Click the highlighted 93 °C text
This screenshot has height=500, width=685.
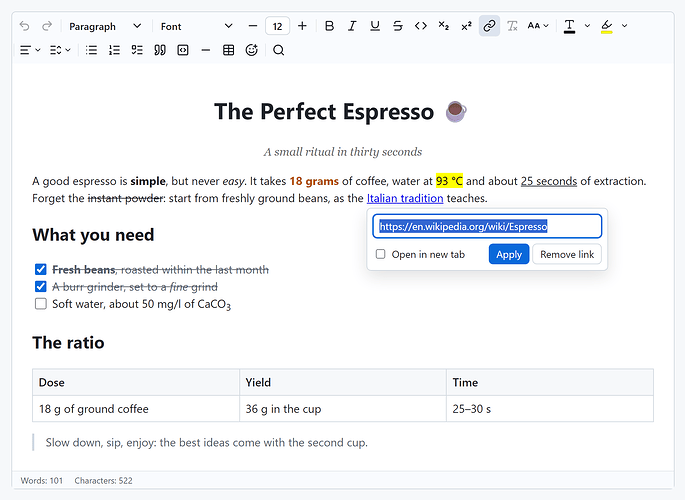pyautogui.click(x=449, y=181)
